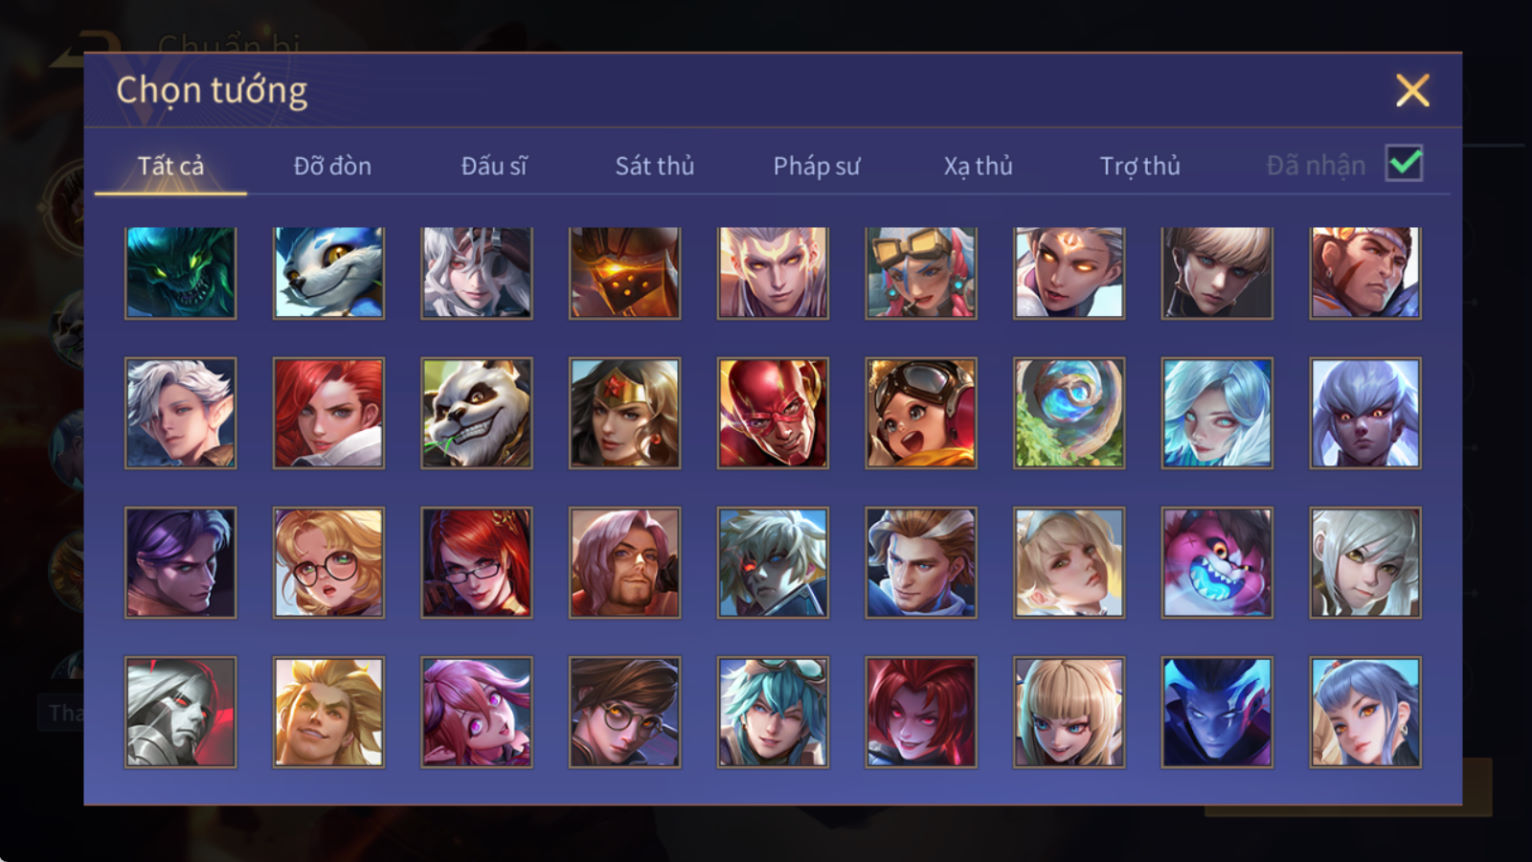Viewport: 1532px width, 862px height.
Task: Switch to the Xạ thủ tab
Action: [x=978, y=166]
